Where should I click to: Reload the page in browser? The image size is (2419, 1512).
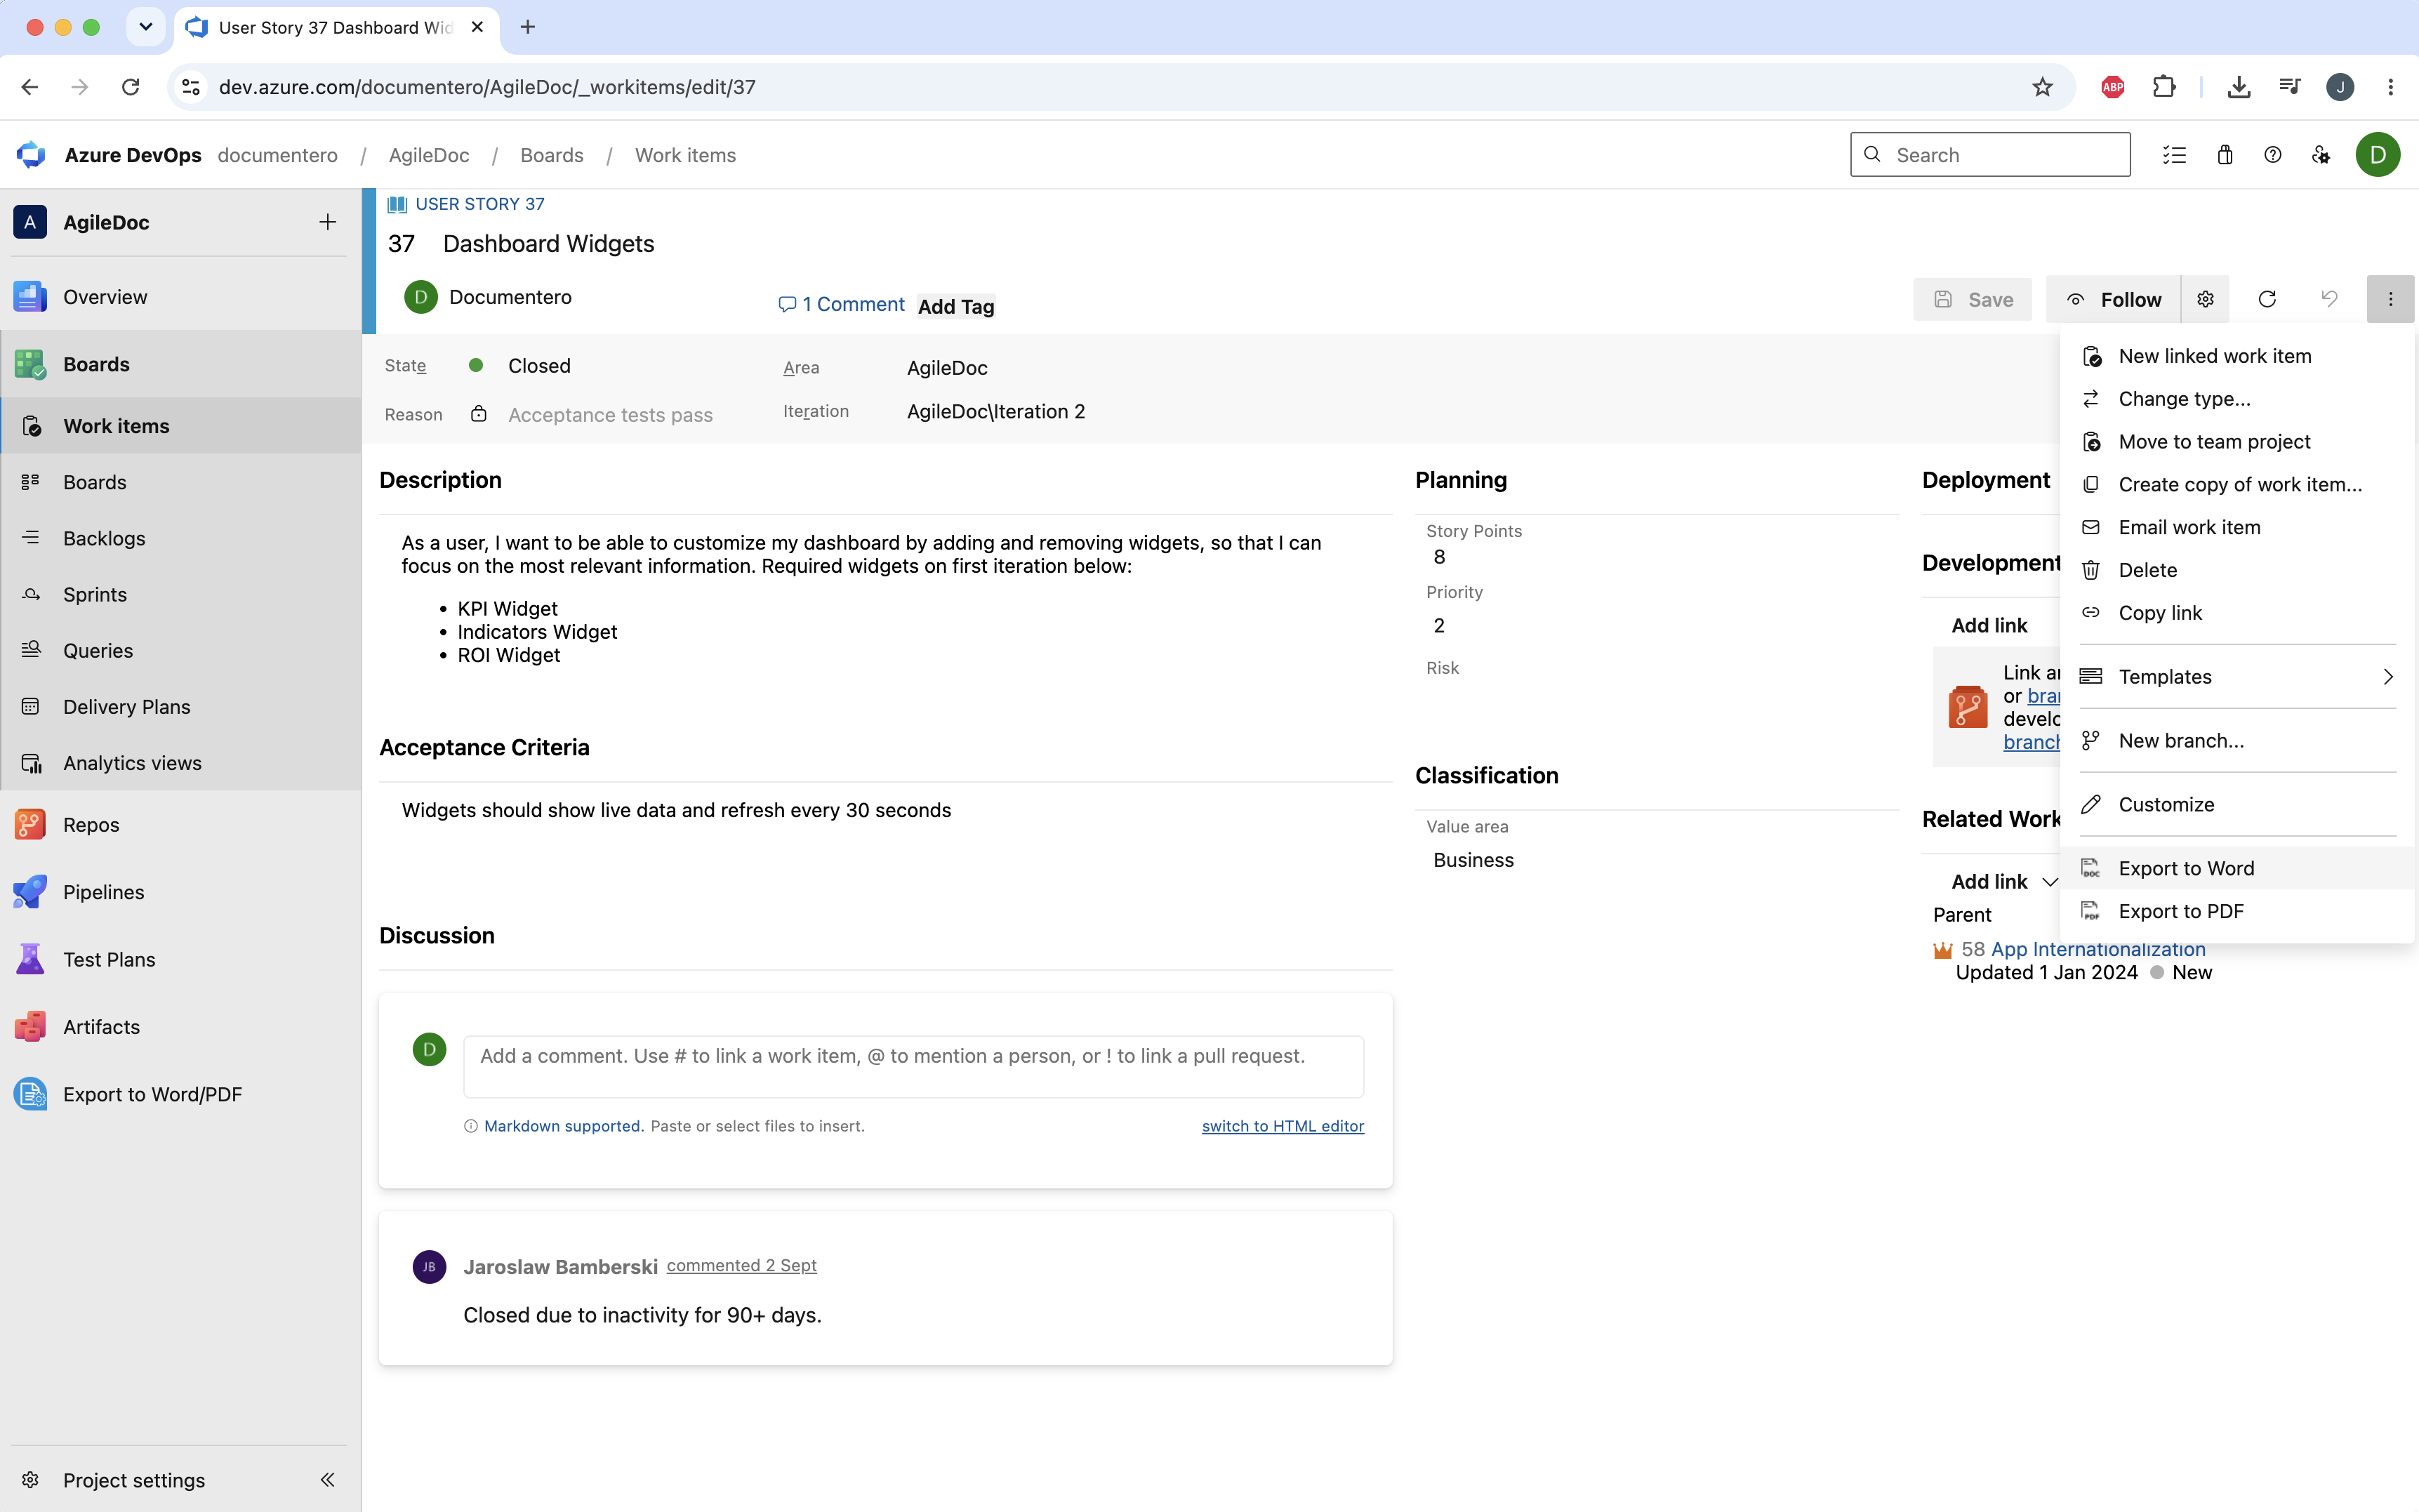(x=130, y=87)
